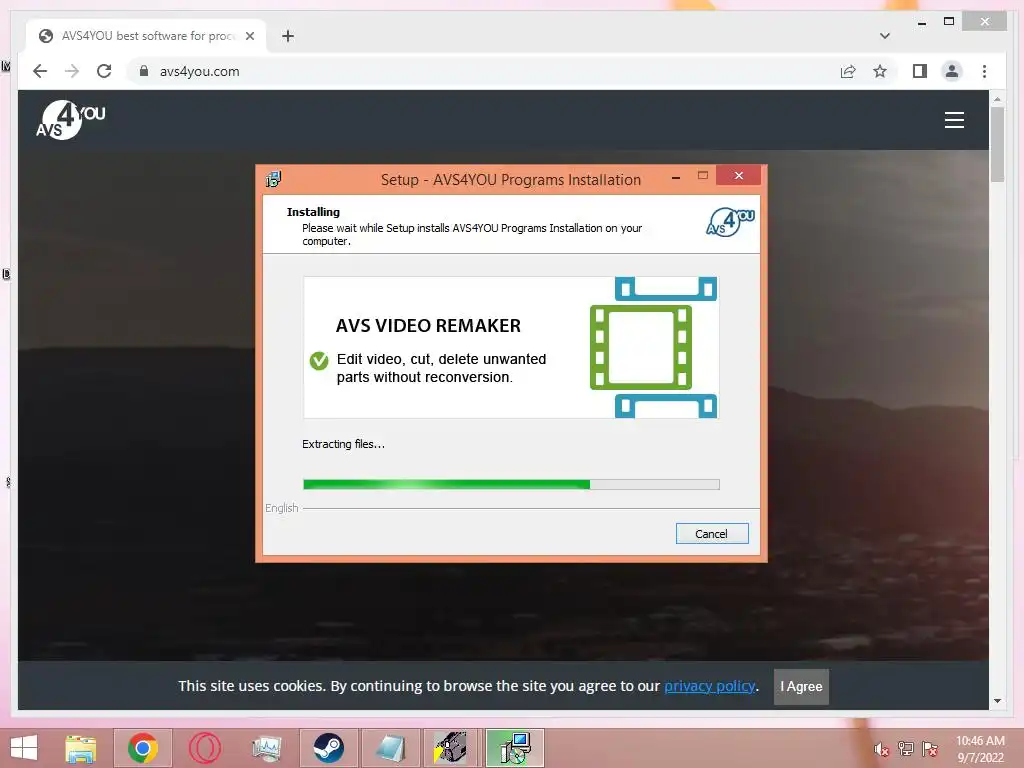Reload the avs4you.com page

(x=104, y=71)
